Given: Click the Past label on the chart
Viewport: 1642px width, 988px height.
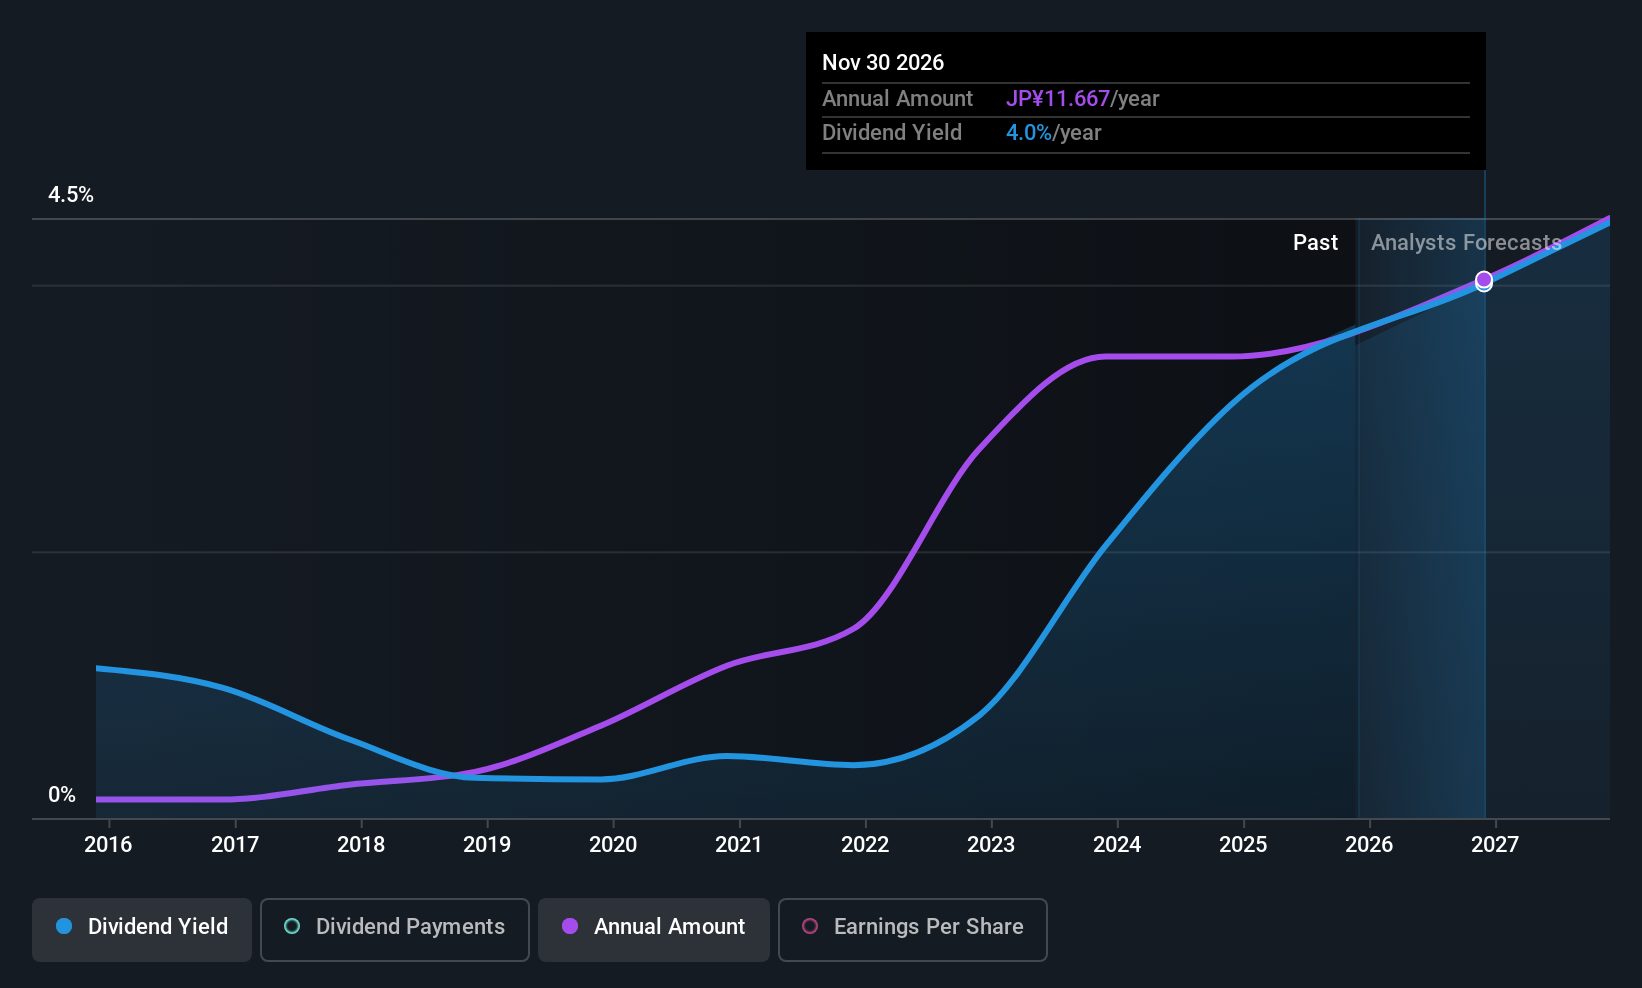Looking at the screenshot, I should [1315, 243].
